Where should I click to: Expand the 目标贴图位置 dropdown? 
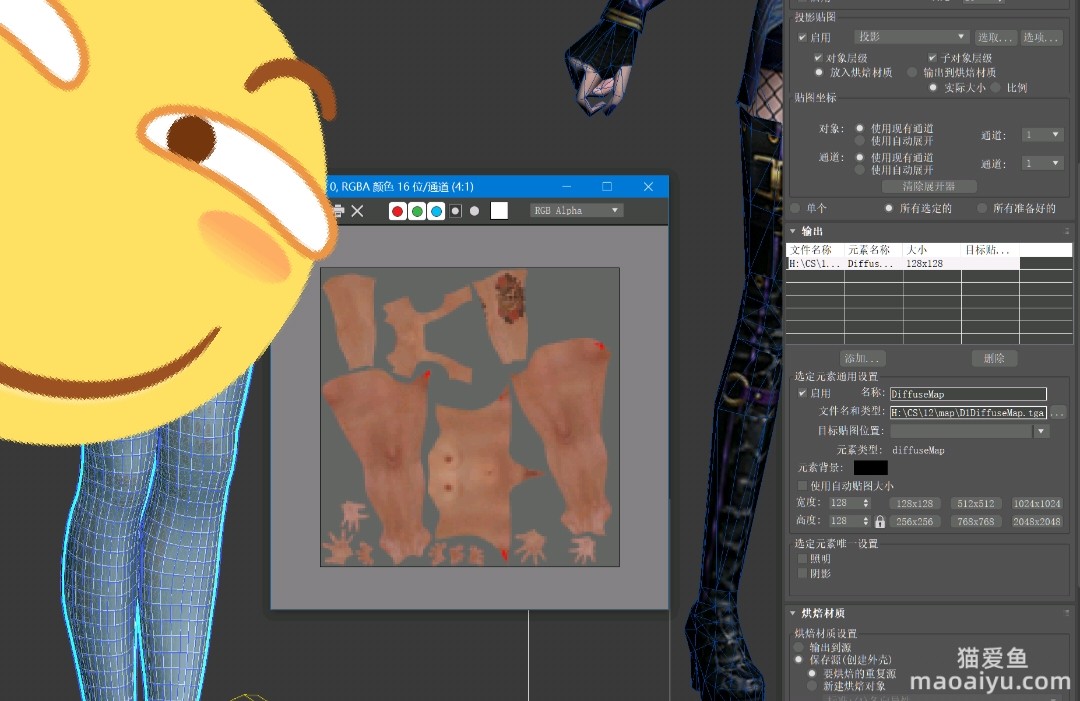tap(1042, 431)
